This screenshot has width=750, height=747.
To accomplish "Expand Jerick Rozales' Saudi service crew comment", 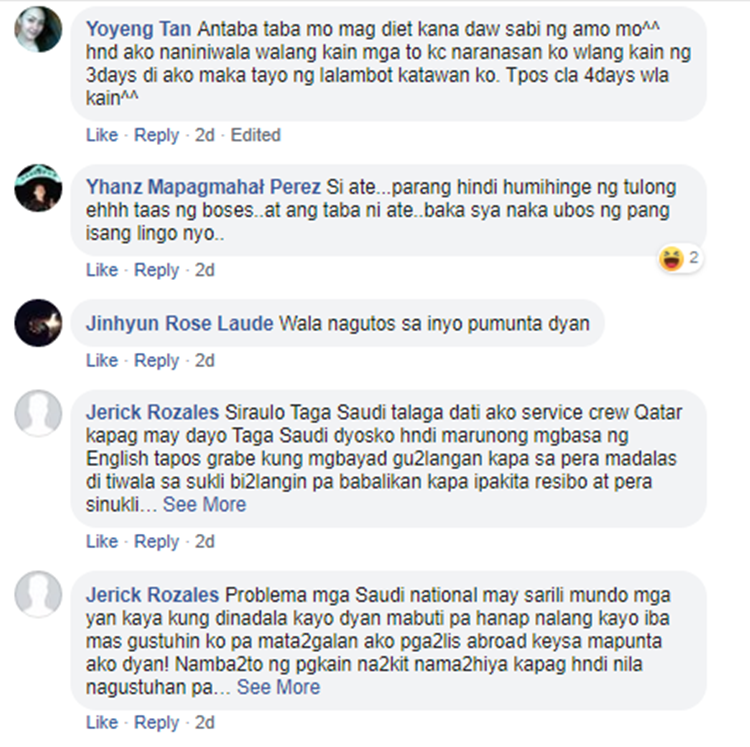I will click(x=204, y=505).
